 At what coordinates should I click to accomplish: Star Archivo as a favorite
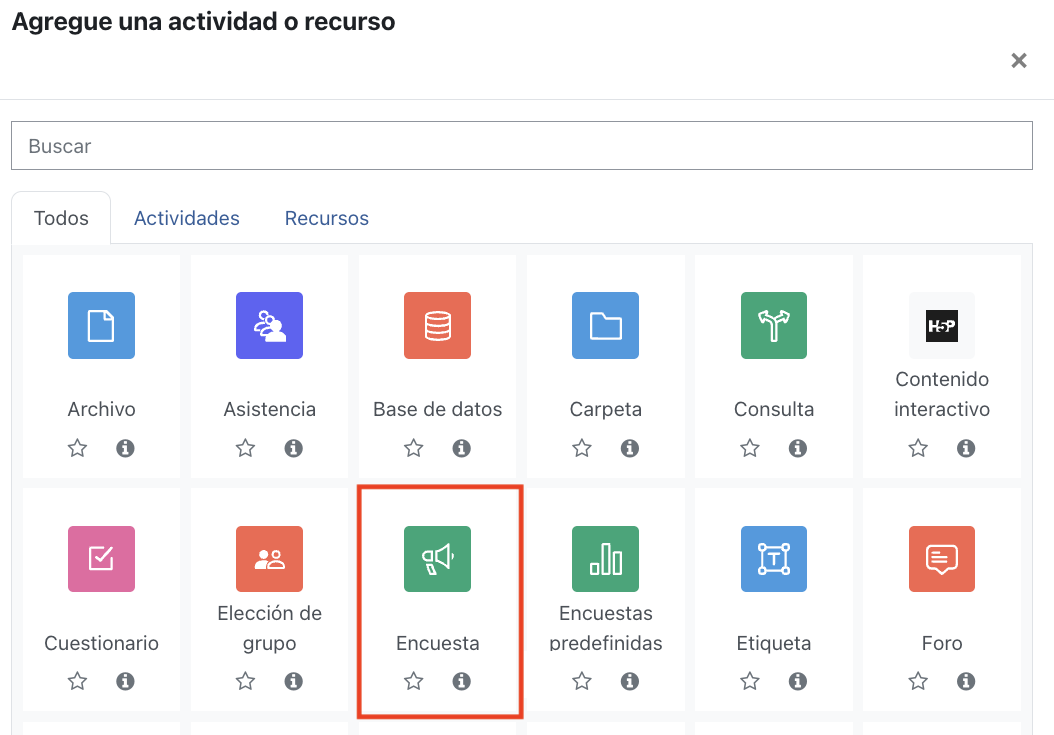click(x=77, y=448)
